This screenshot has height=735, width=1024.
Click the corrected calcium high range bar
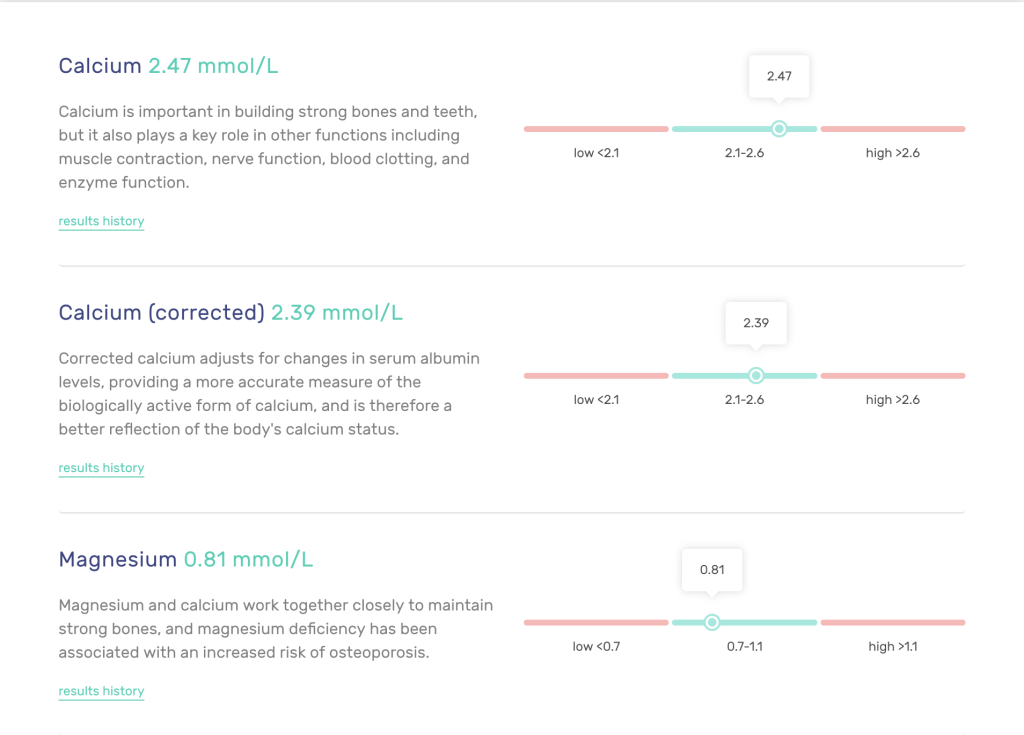tap(893, 376)
